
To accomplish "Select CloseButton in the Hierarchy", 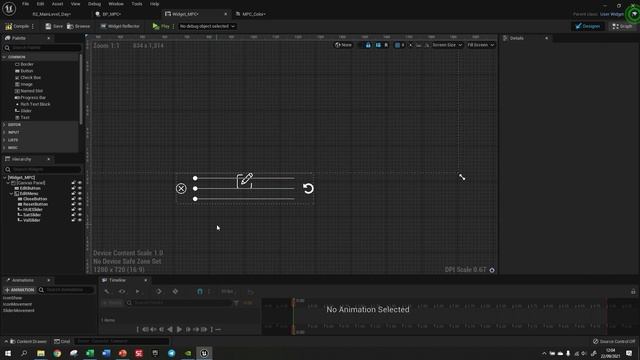I will (x=35, y=199).
